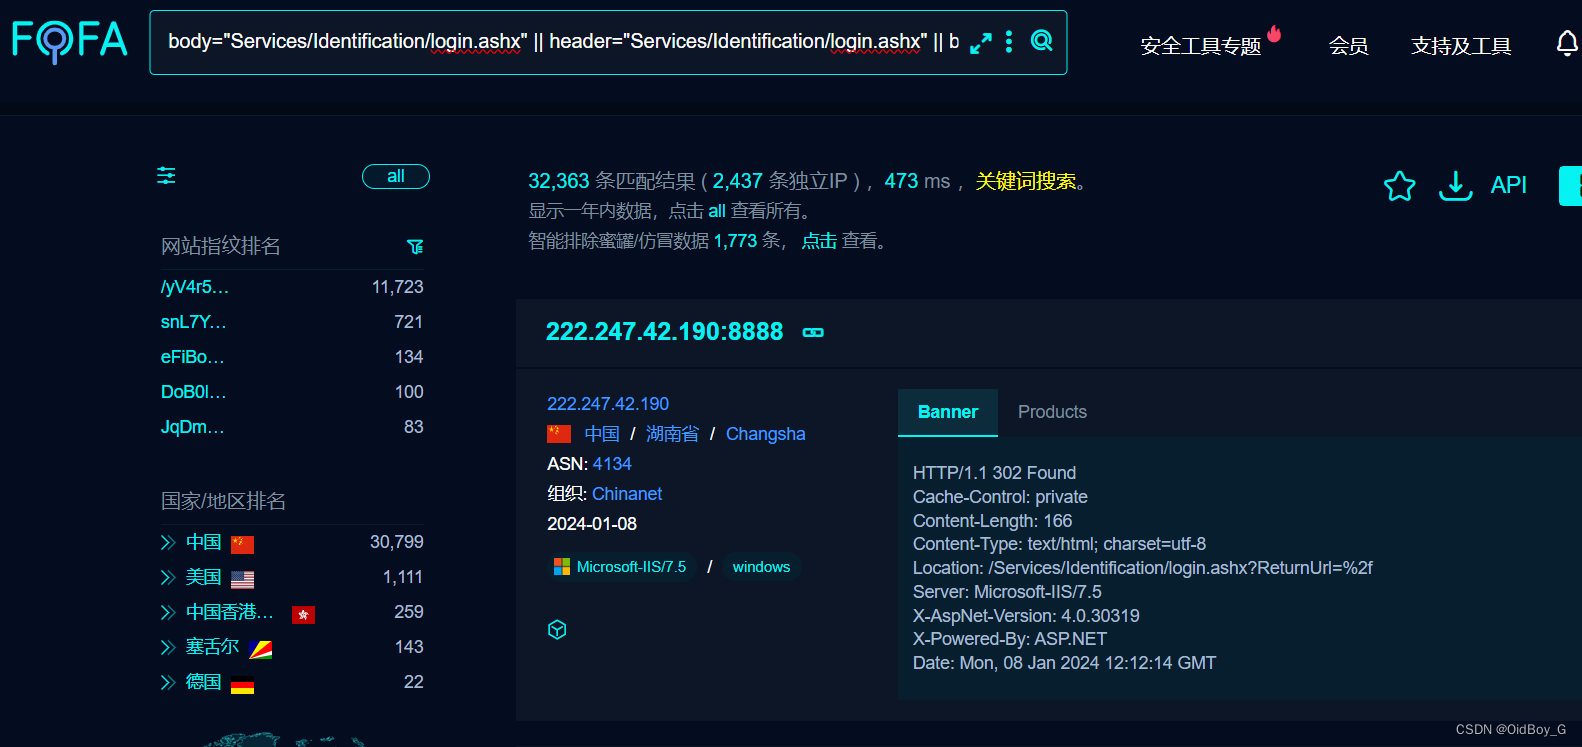Open host 222.247.42.190:8888
Screen dimensions: 1582x747
pos(664,332)
